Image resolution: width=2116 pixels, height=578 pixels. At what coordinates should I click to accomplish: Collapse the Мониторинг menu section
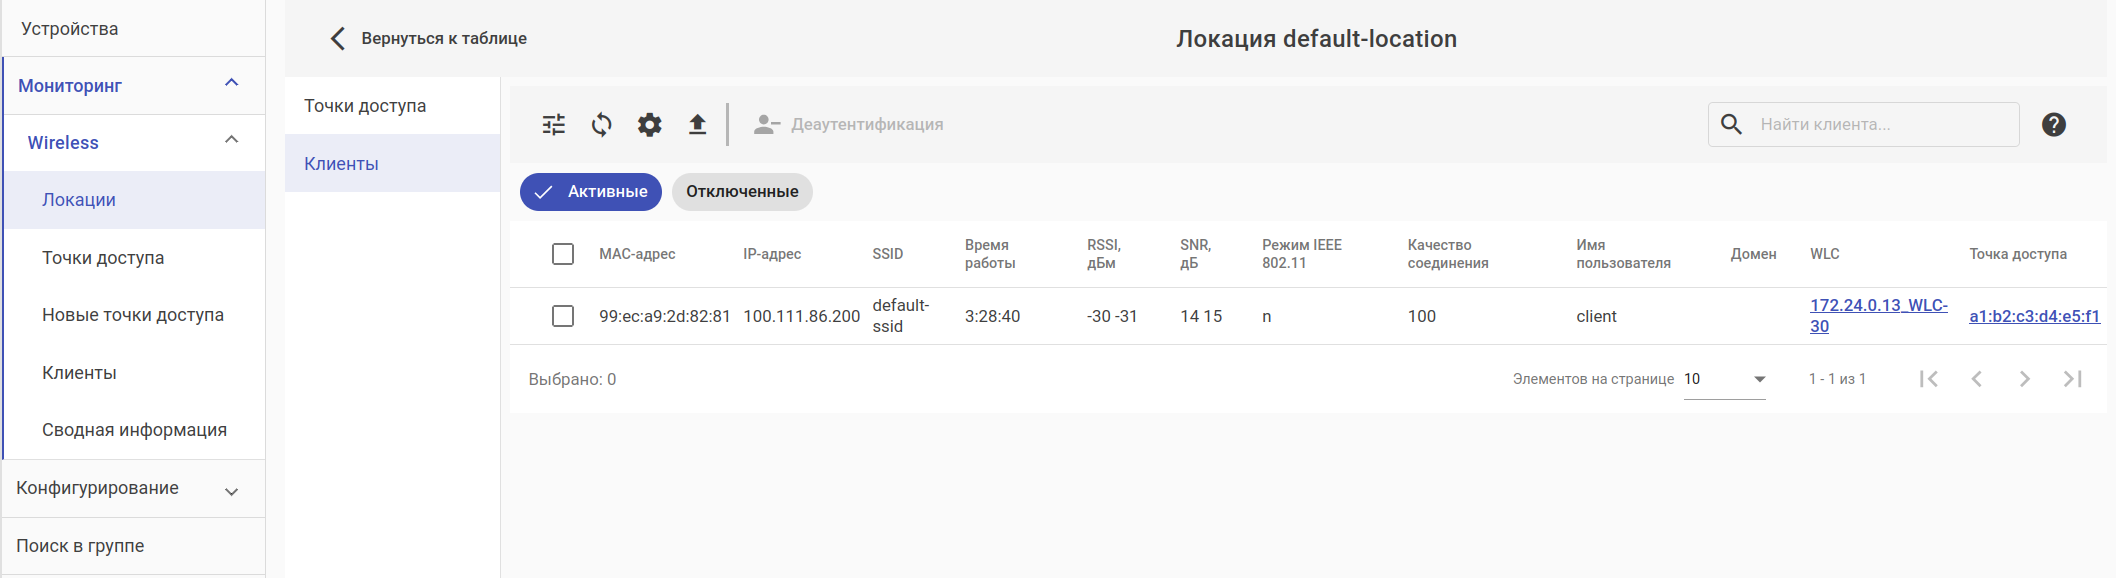coord(232,83)
